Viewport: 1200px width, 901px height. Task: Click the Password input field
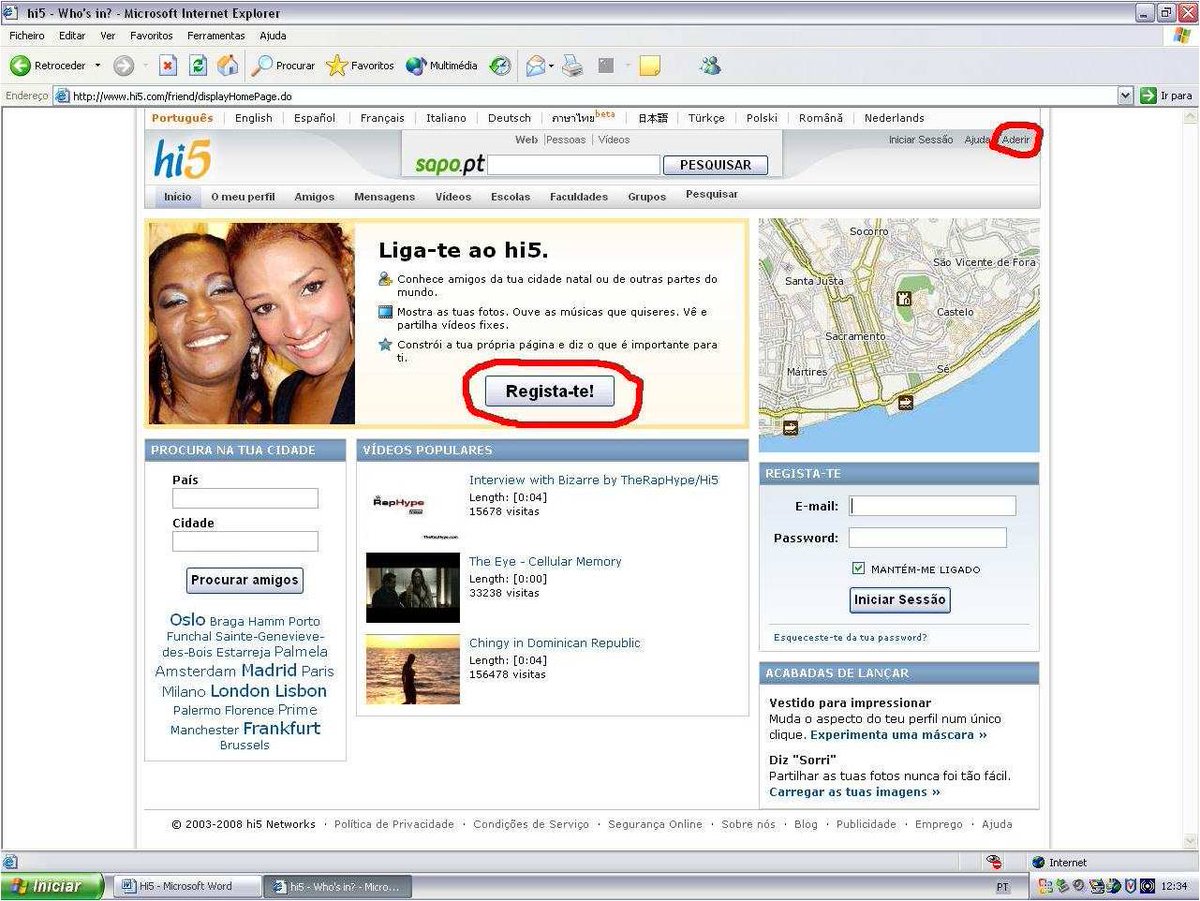pyautogui.click(x=928, y=538)
